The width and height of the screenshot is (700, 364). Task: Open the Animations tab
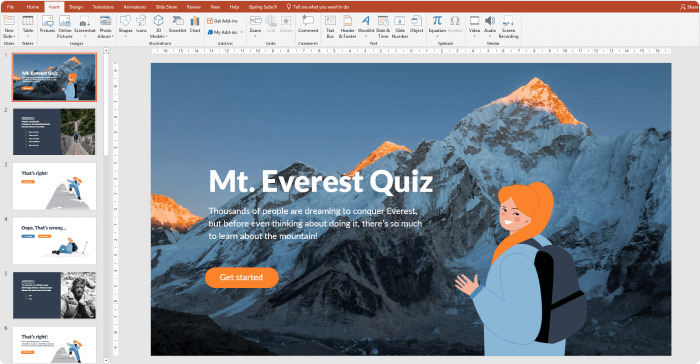(135, 7)
